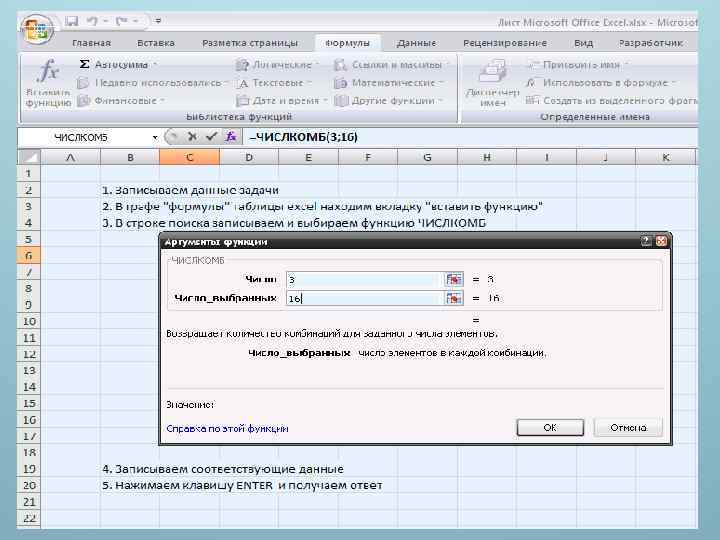Viewport: 720px width, 540px height.
Task: Open the Автосумма sigma menu
Action: (117, 64)
